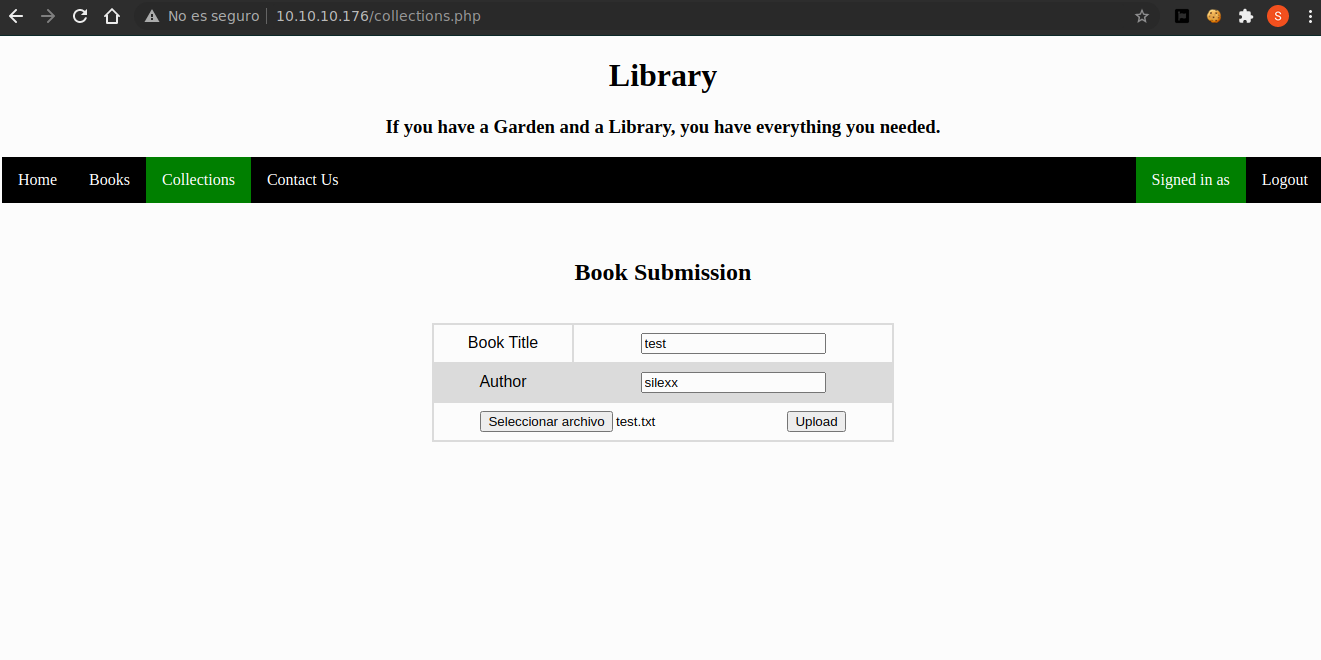Open the extensions puzzle piece menu
Image resolution: width=1321 pixels, height=660 pixels.
[x=1246, y=16]
